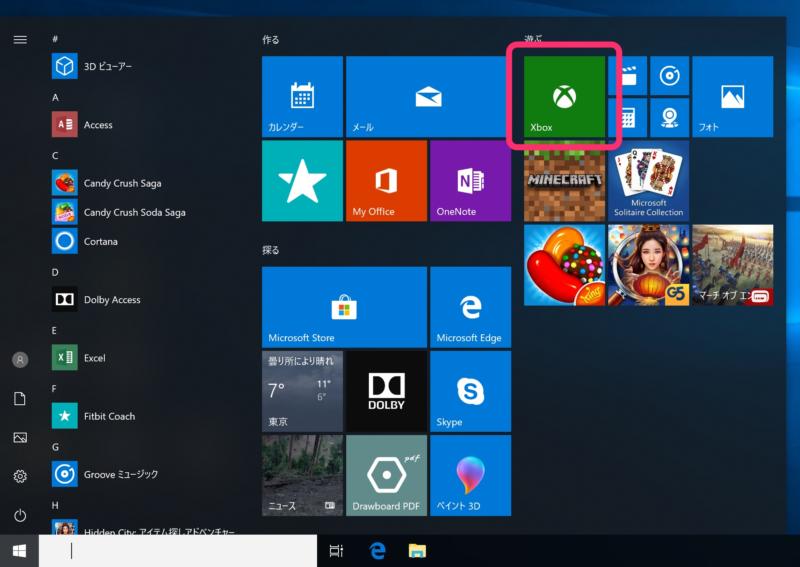Image resolution: width=800 pixels, height=567 pixels.
Task: Click the letter F group header
Action: point(54,388)
